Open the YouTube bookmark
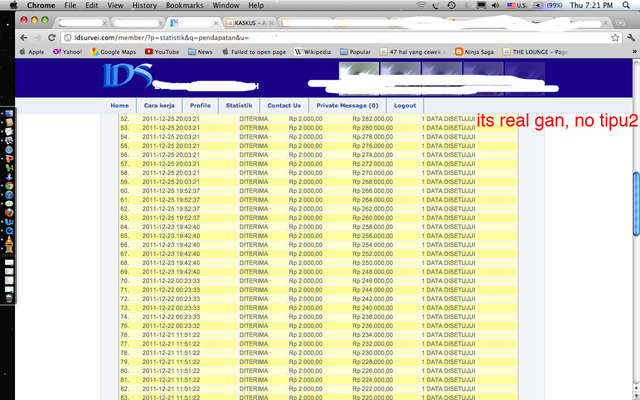 161,51
